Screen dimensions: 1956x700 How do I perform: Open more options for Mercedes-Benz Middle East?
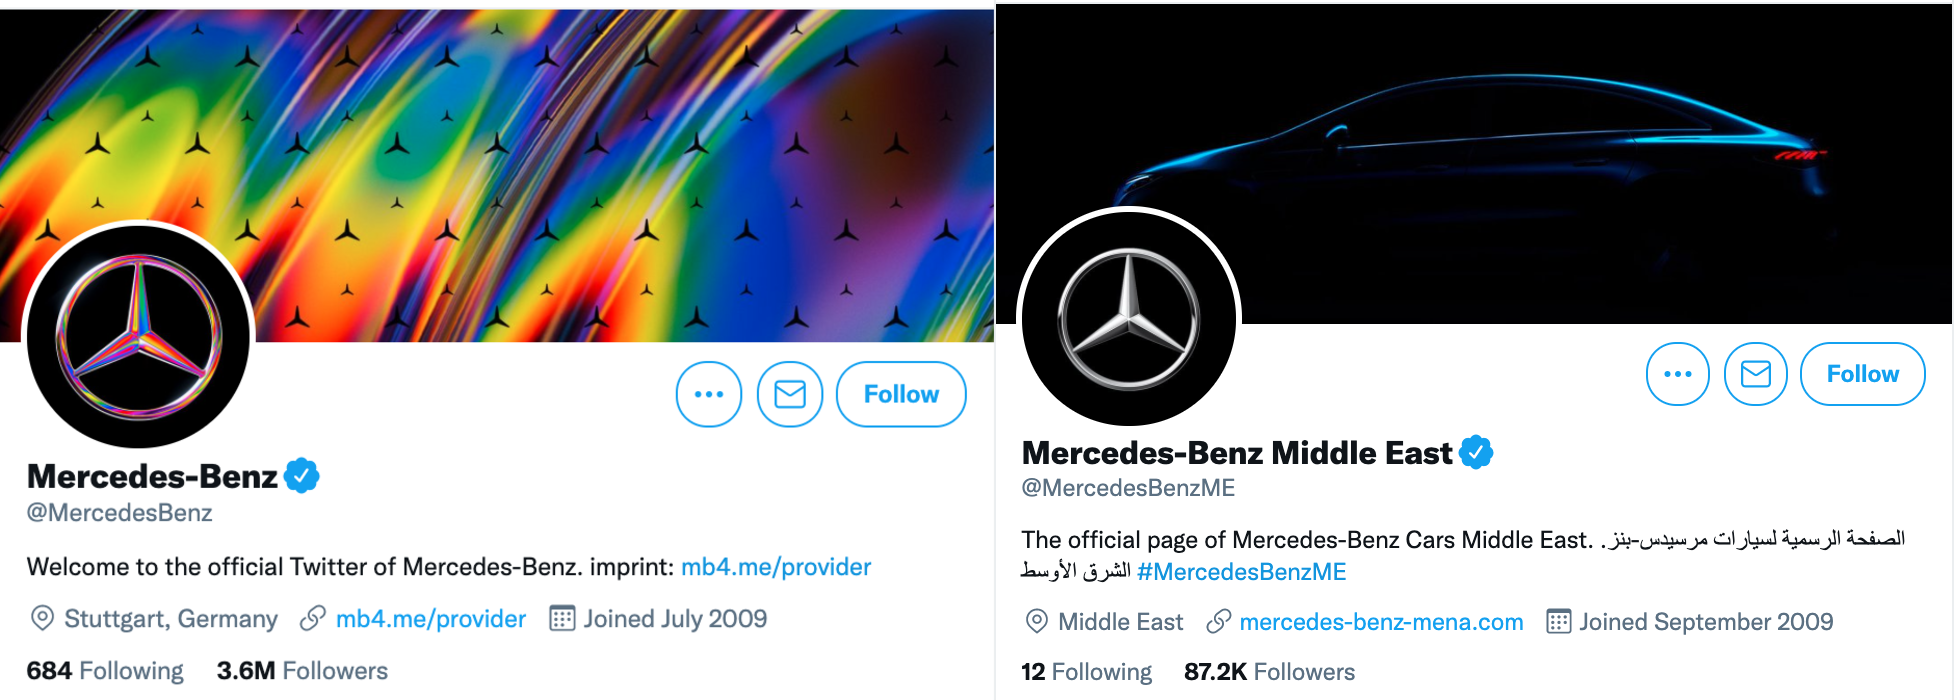click(1677, 374)
